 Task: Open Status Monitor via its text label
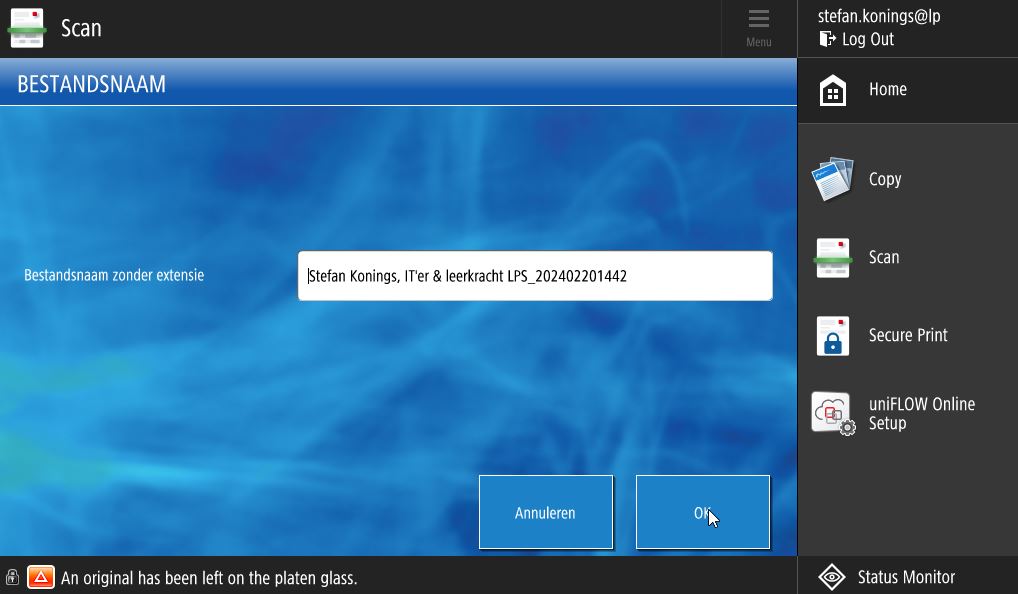pyautogui.click(x=906, y=577)
